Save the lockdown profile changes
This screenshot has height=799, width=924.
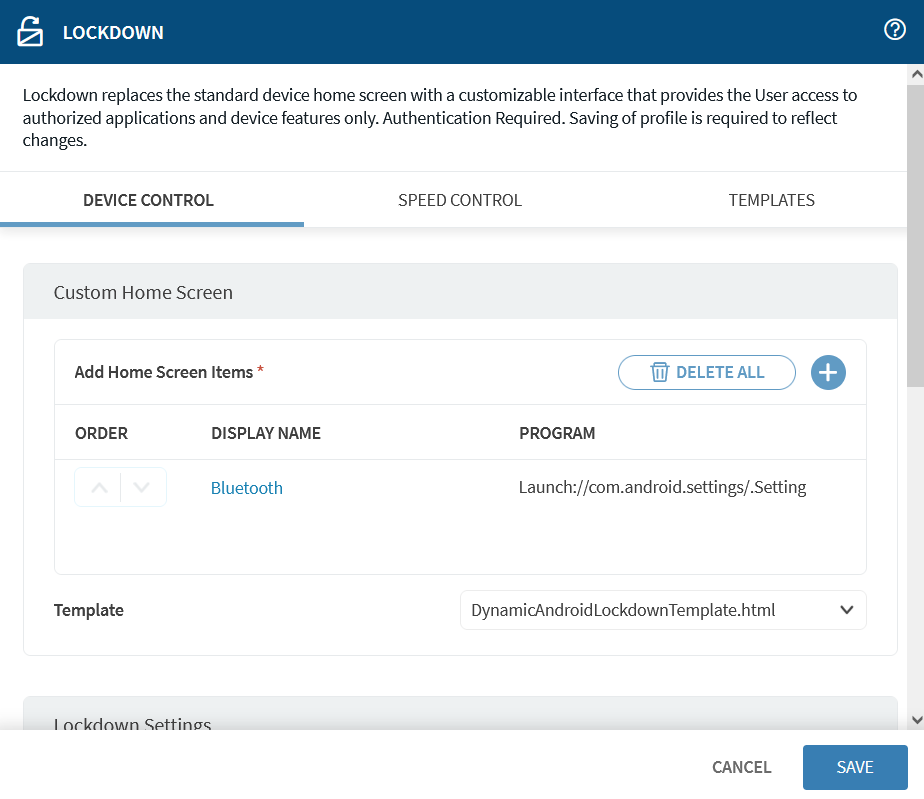tap(855, 767)
